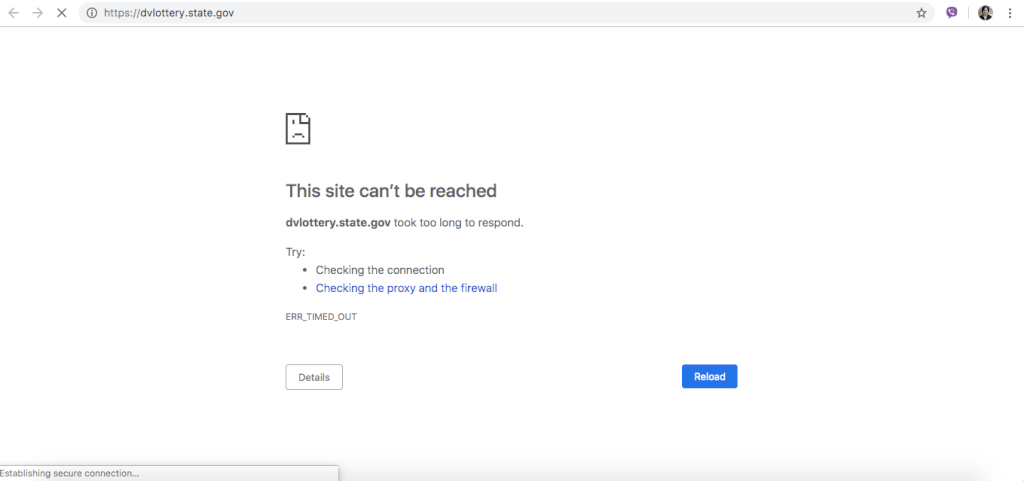Click the browser forward arrow
The height and width of the screenshot is (481, 1024).
(x=37, y=13)
